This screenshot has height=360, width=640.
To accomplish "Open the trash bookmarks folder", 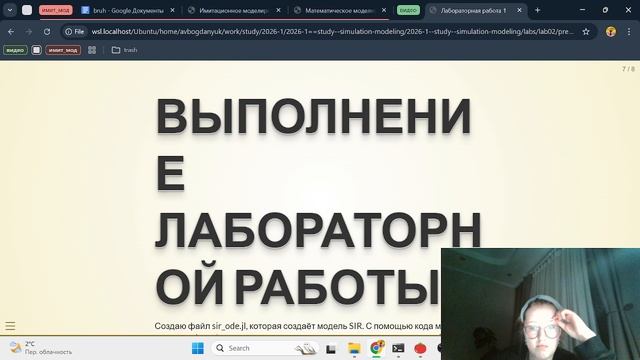I will point(124,50).
